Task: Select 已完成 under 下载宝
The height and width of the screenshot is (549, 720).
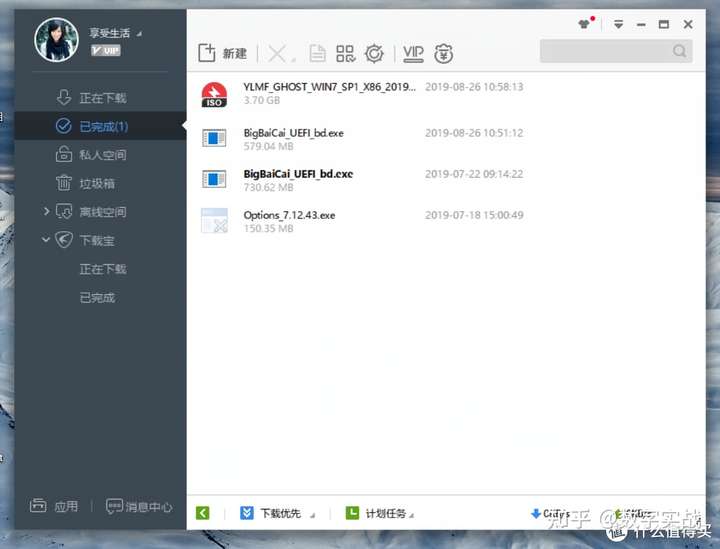Action: tap(97, 297)
